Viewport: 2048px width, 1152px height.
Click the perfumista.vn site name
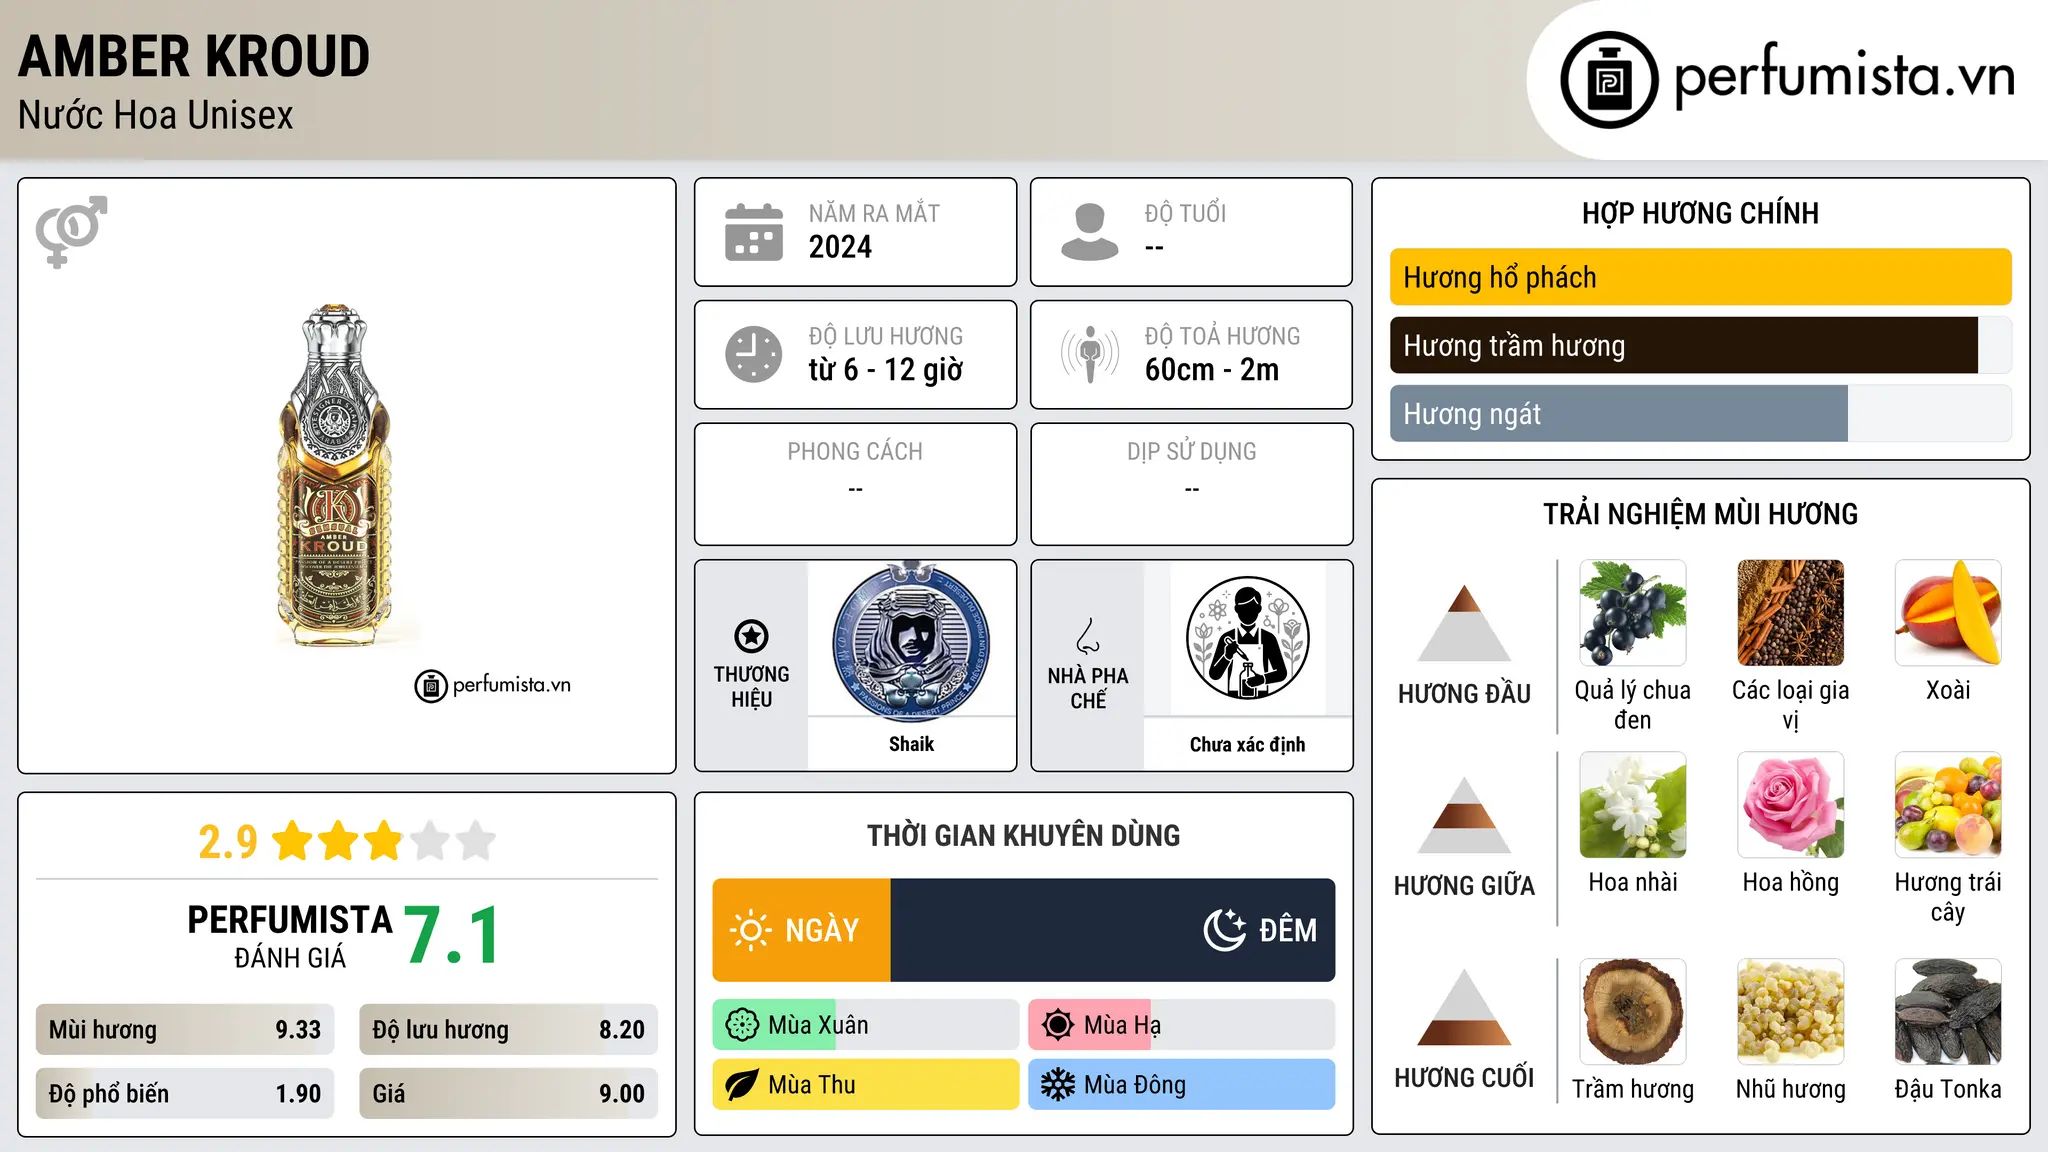1845,77
